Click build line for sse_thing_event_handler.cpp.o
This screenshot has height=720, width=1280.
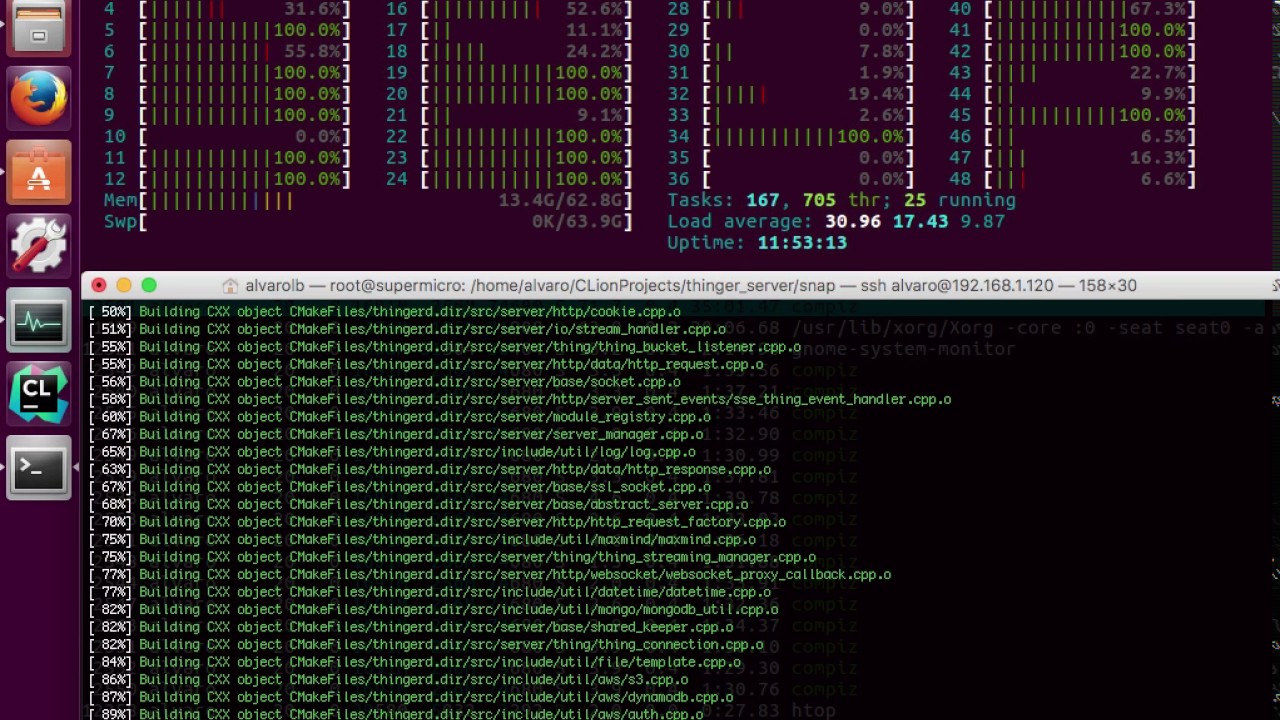(520, 399)
